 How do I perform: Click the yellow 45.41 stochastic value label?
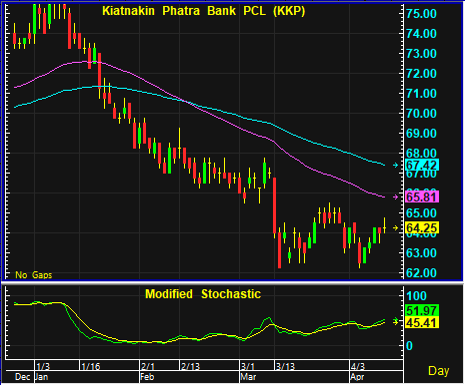[422, 323]
